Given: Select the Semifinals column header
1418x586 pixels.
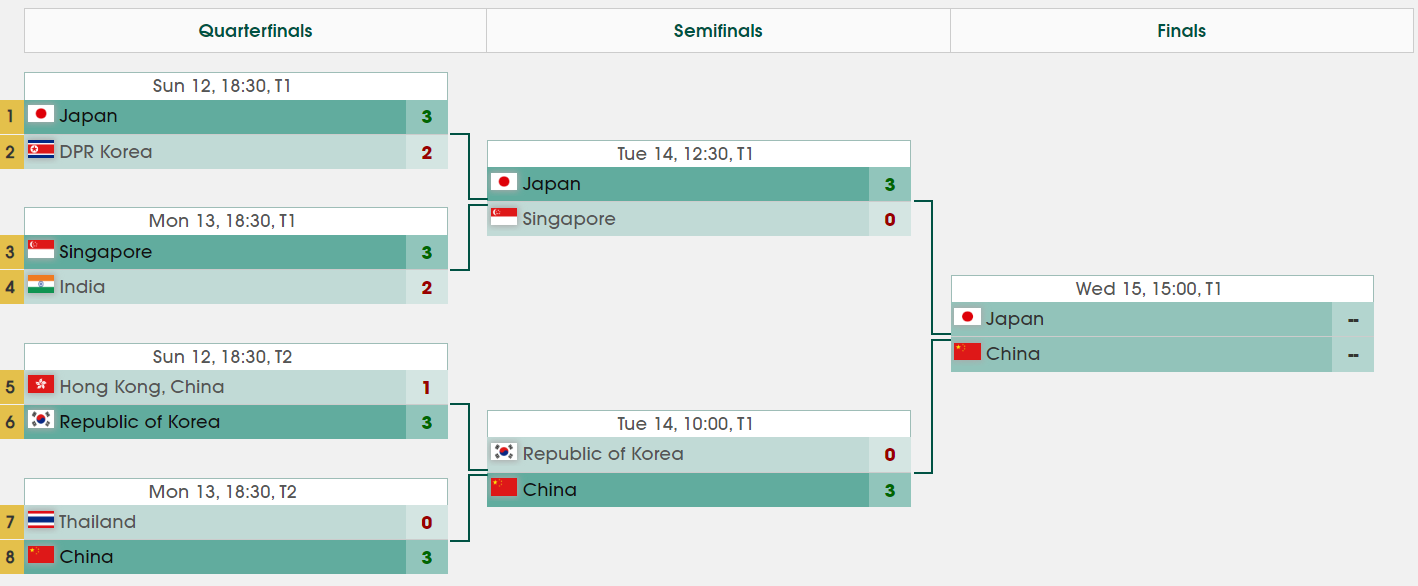Looking at the screenshot, I should click(x=718, y=31).
